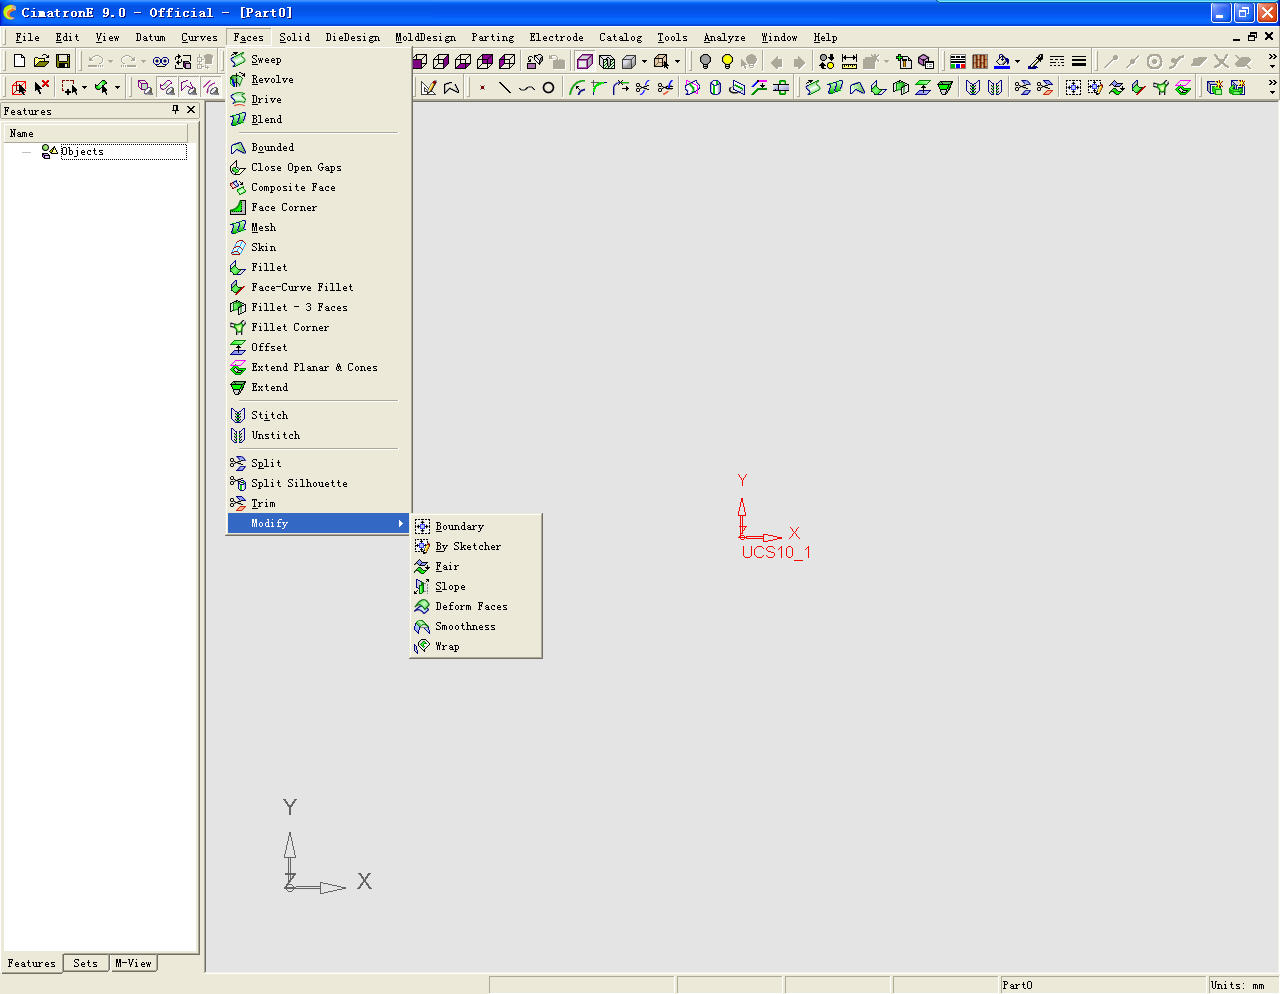Screen dimensions: 1280x994
Task: Click the UCS10_1 label in viewport
Action: (776, 552)
